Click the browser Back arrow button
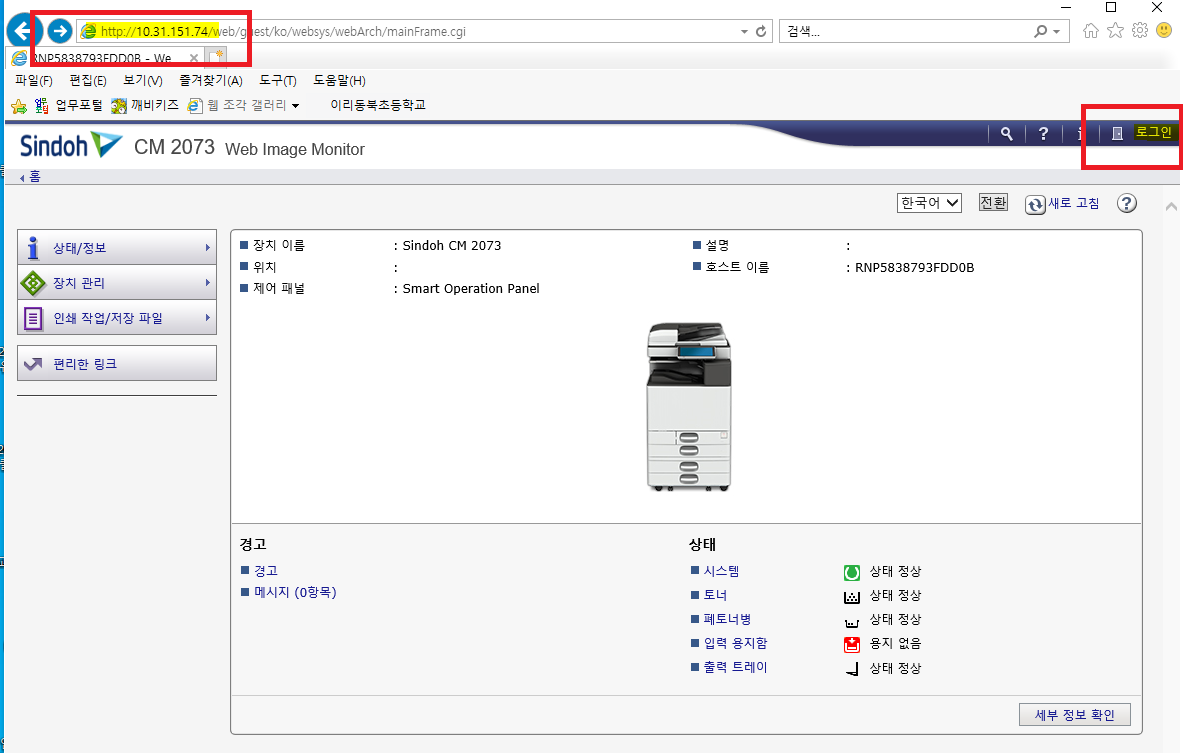This screenshot has height=753, width=1183. tap(23, 31)
